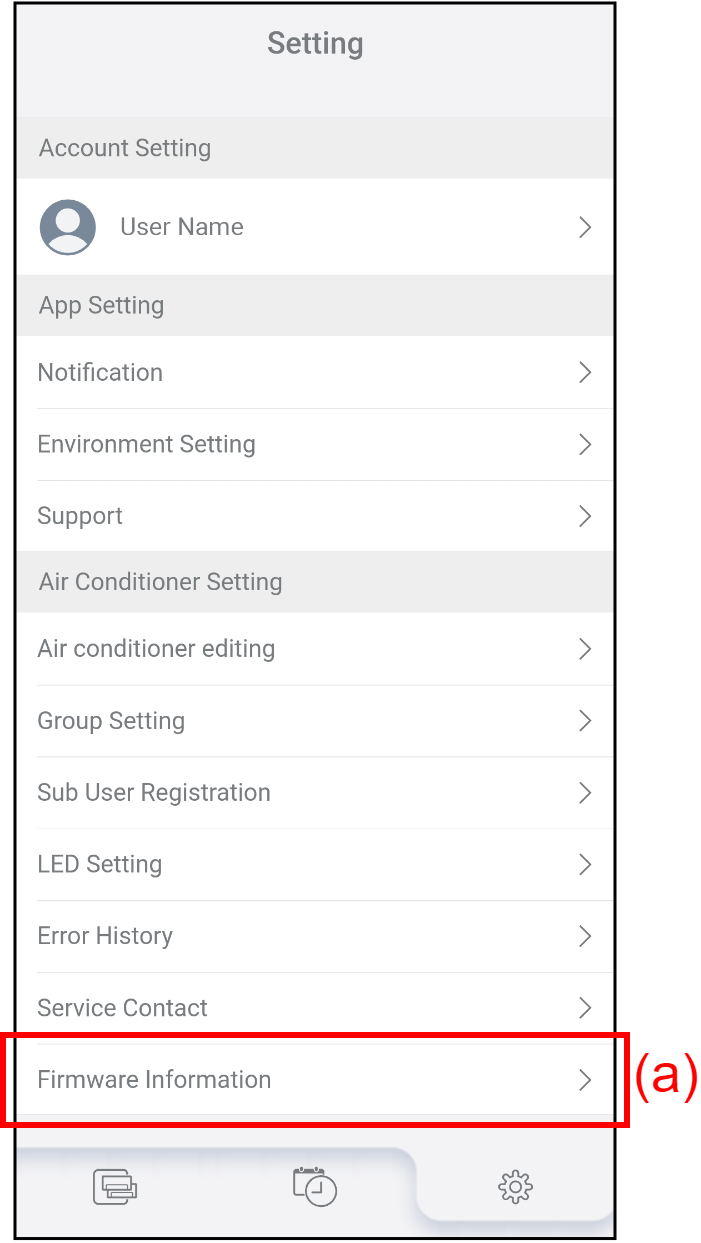Image resolution: width=701 pixels, height=1243 pixels.
Task: Open the schedule timer tab icon
Action: click(315, 1186)
